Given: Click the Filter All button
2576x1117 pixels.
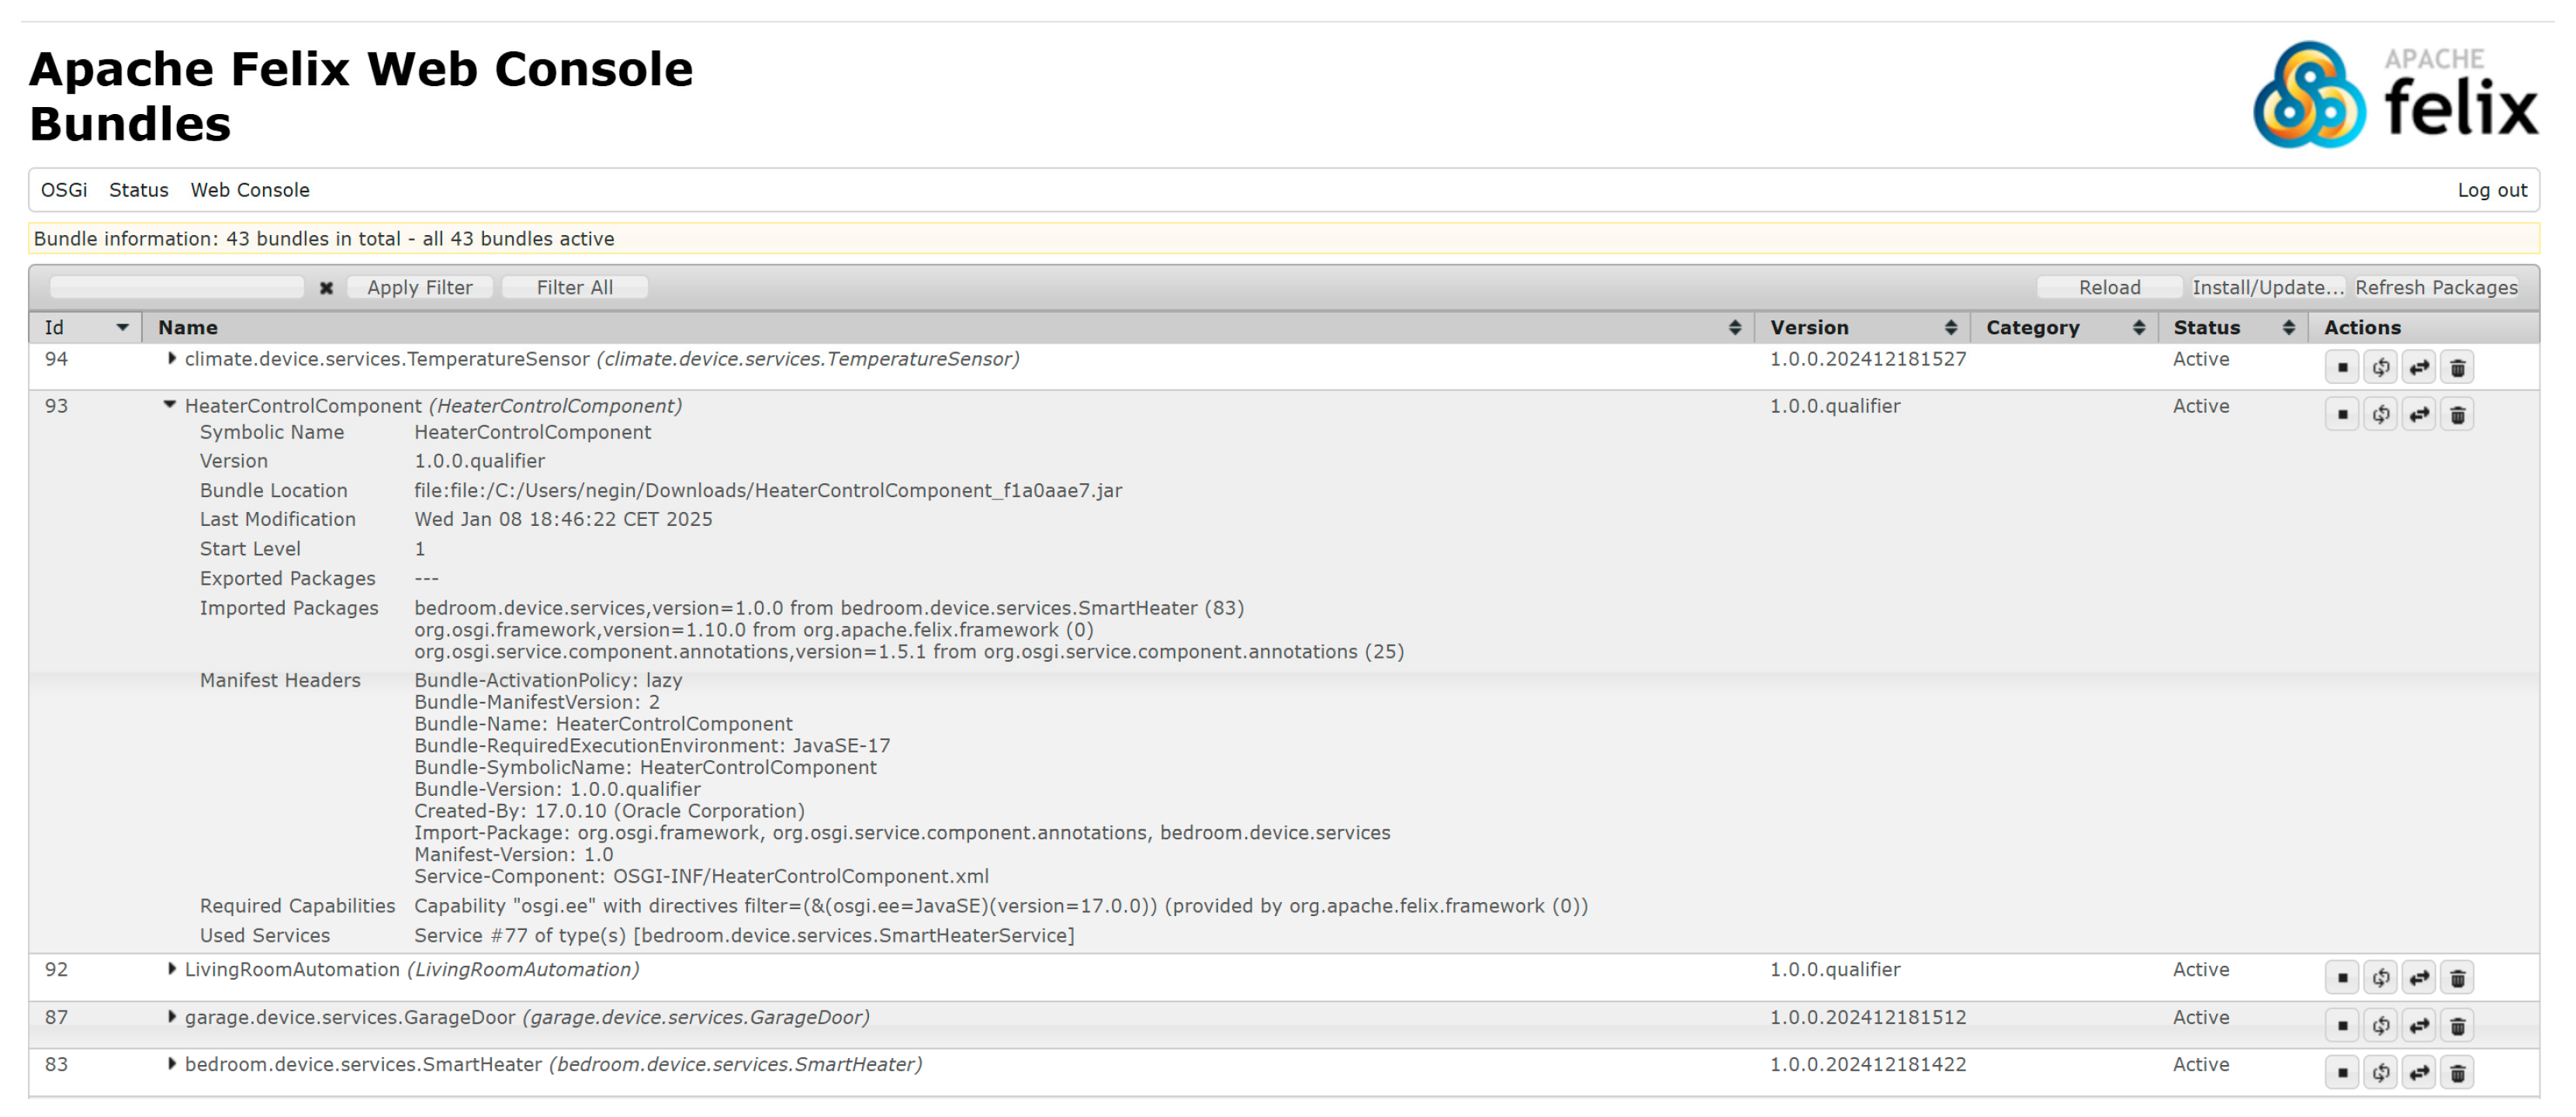Looking at the screenshot, I should (575, 288).
